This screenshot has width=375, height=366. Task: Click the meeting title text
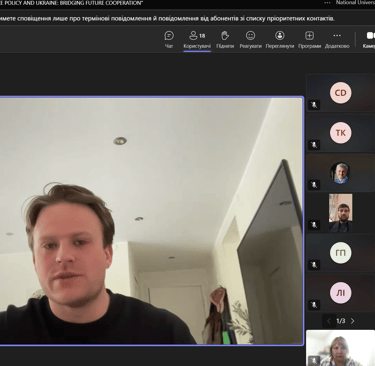71,3
